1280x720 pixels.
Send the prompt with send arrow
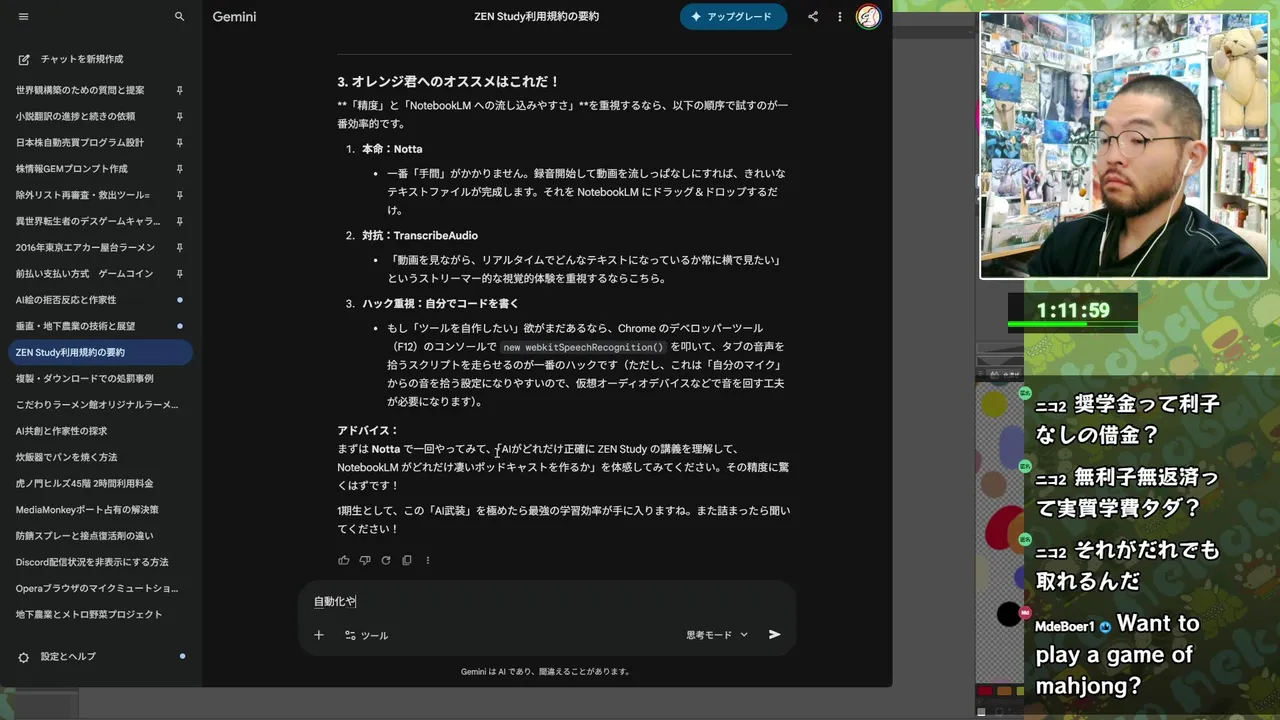774,634
